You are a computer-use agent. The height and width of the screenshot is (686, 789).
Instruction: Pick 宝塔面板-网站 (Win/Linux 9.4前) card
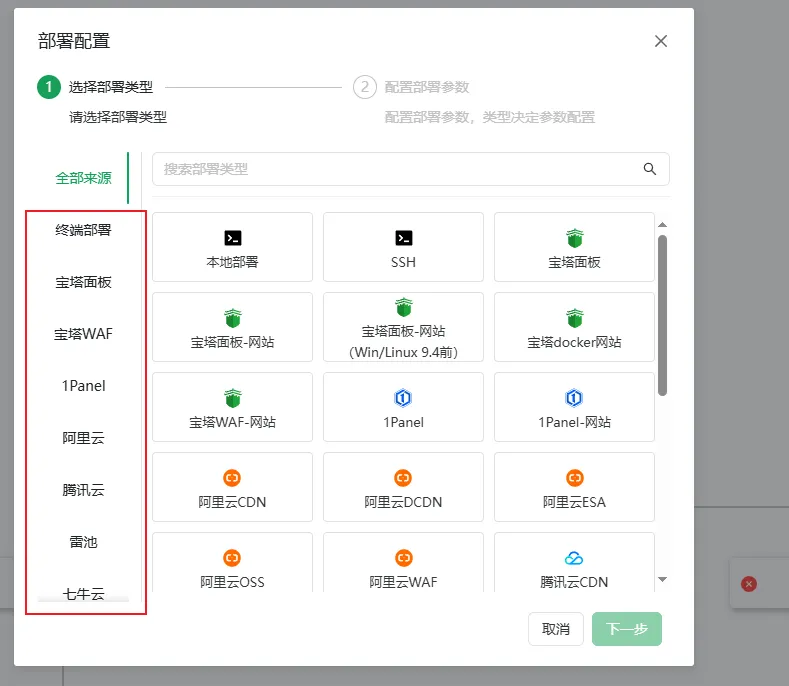[403, 327]
